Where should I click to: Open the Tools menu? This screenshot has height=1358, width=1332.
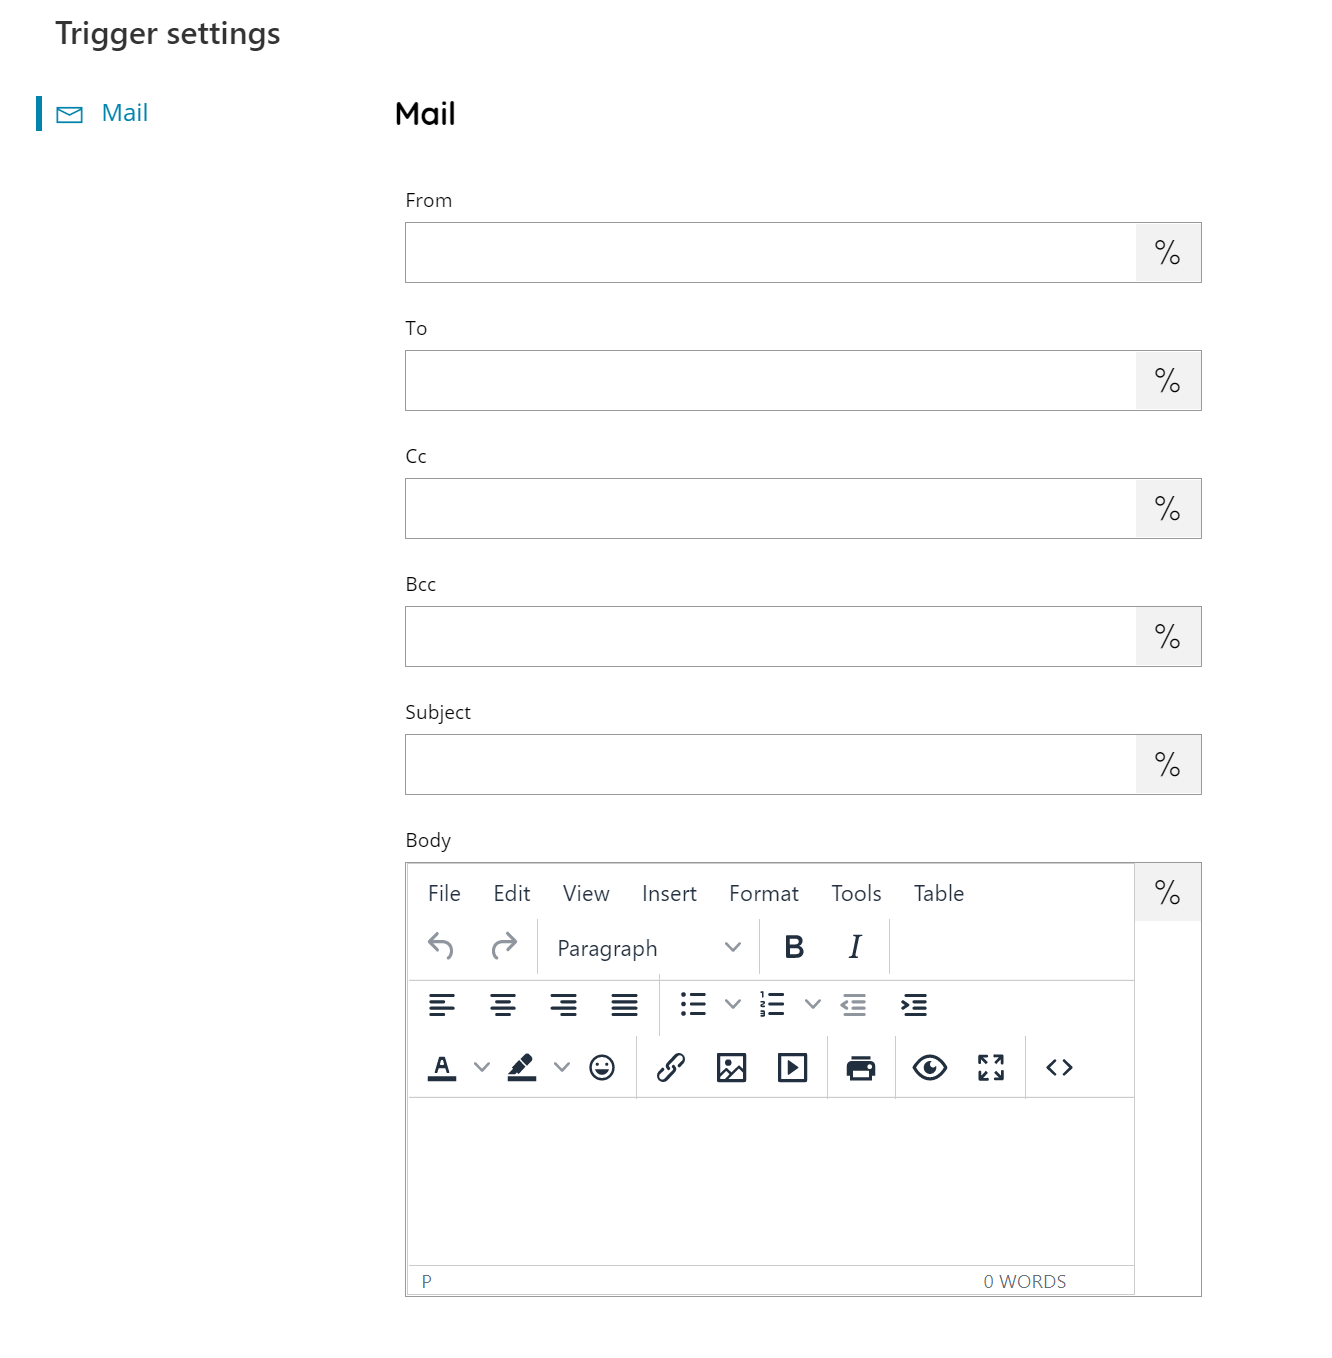coord(856,893)
